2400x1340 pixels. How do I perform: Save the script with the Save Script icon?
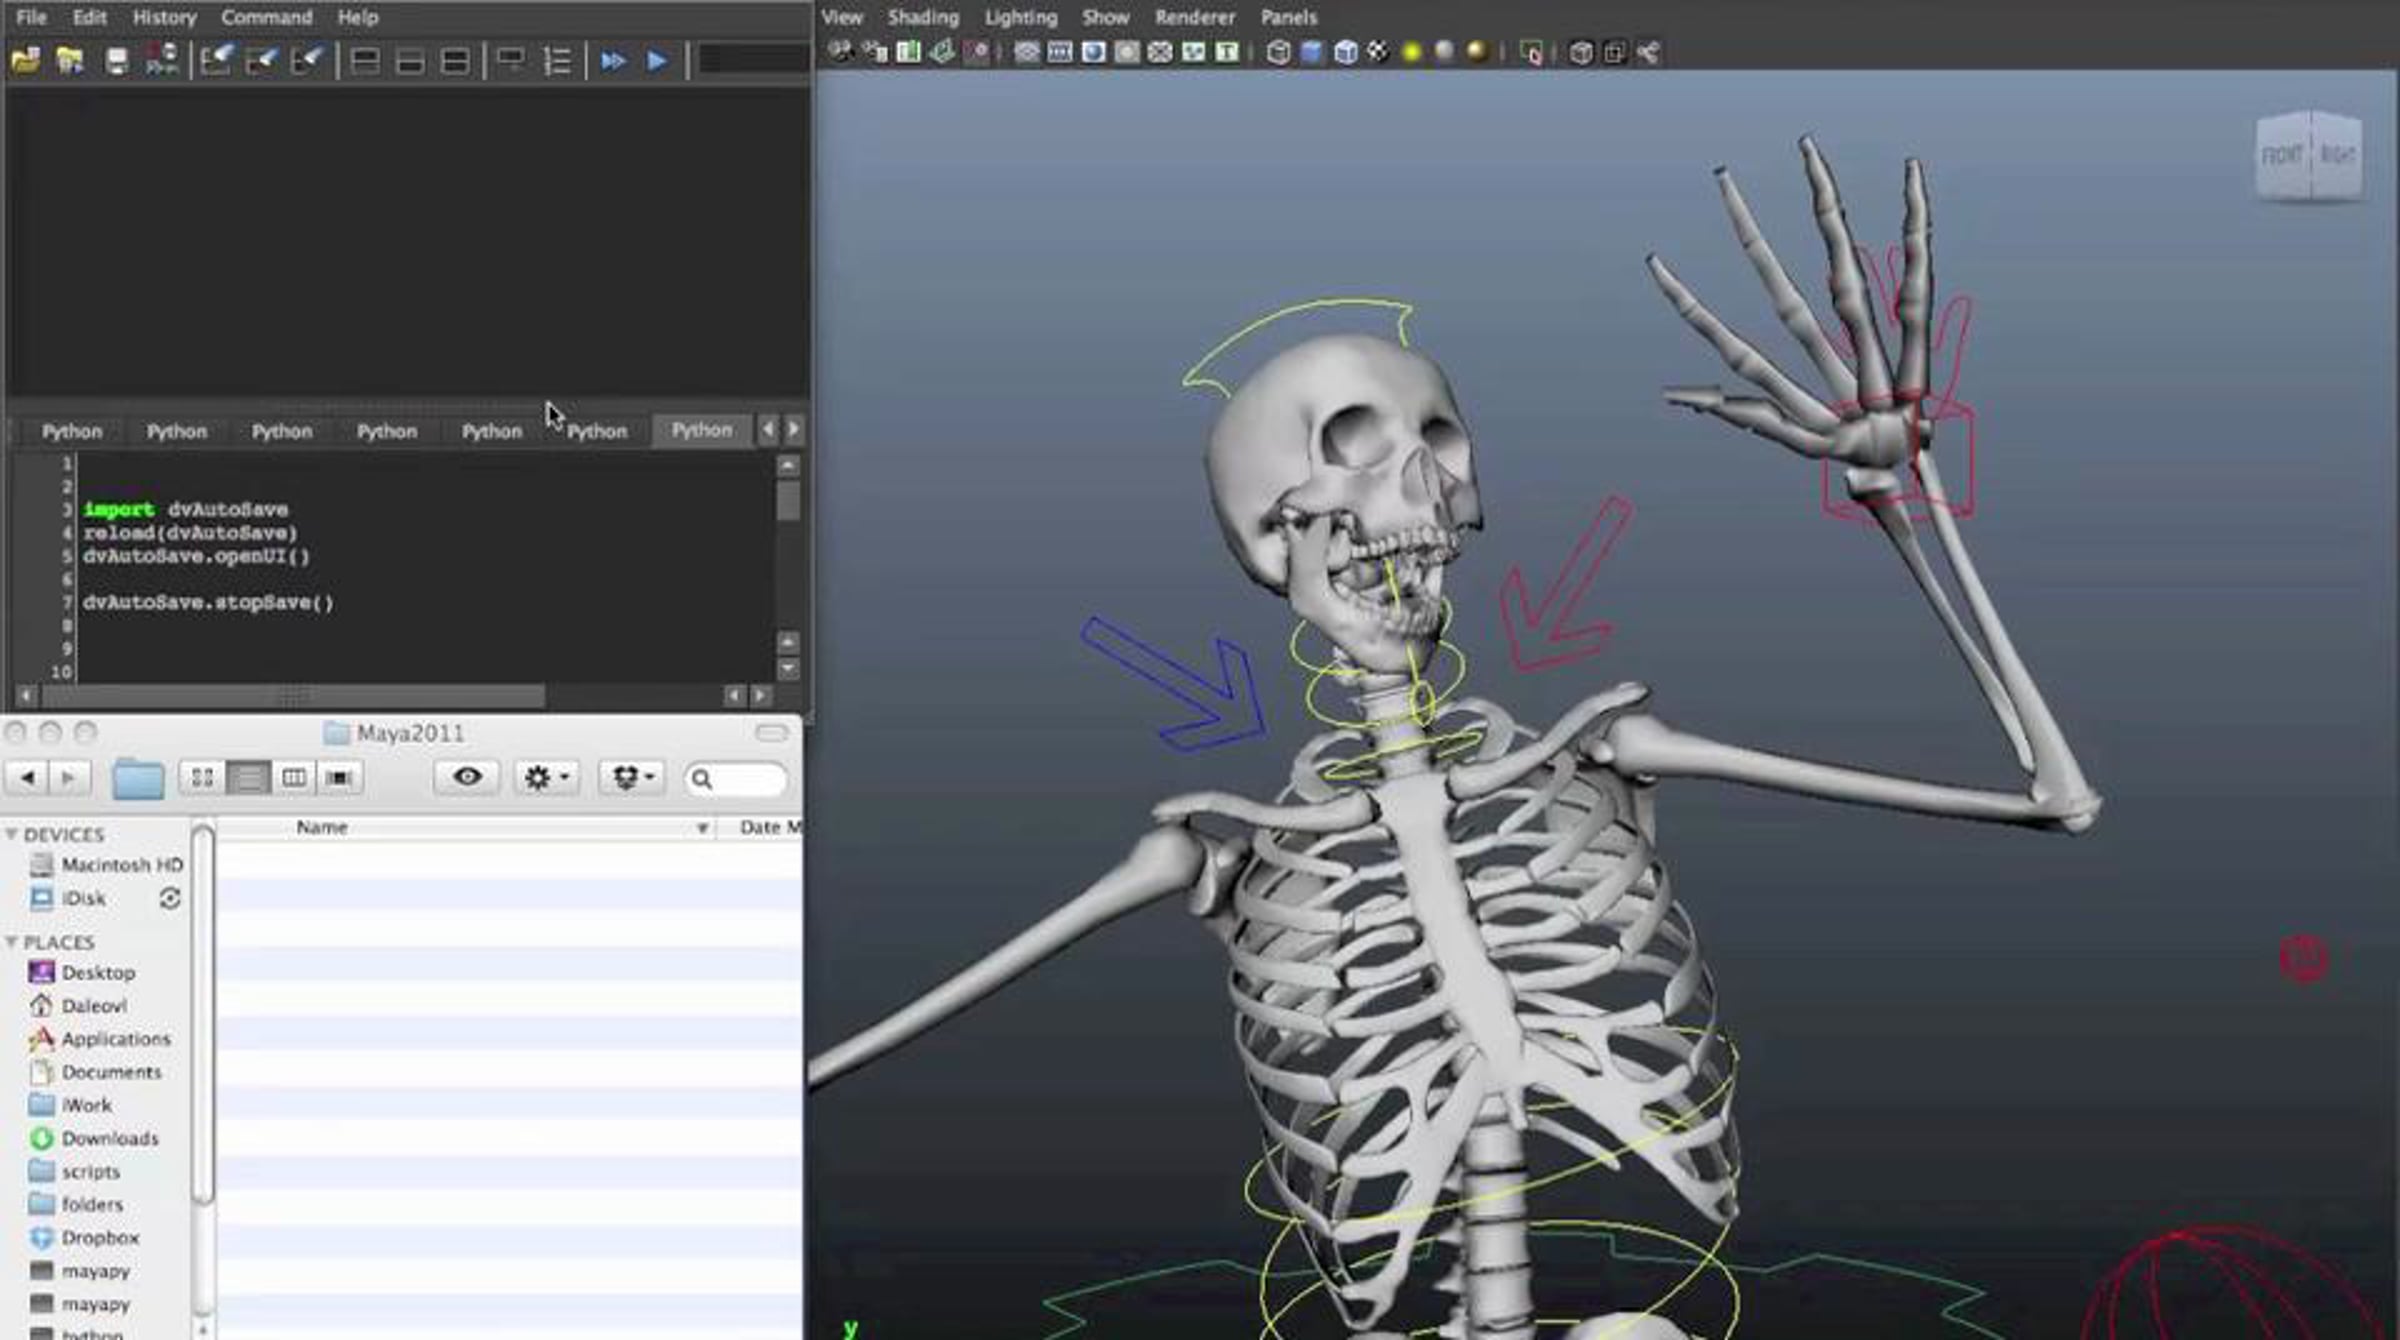click(x=117, y=61)
